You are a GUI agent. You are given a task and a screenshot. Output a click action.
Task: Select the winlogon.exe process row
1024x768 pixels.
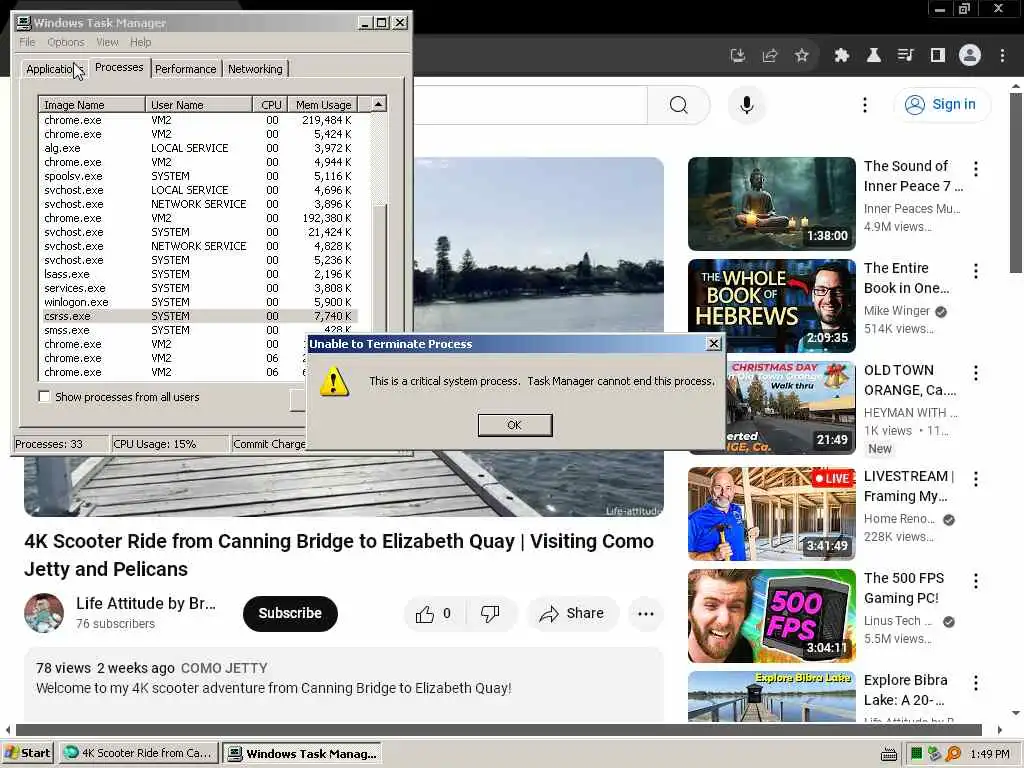[x=199, y=302]
